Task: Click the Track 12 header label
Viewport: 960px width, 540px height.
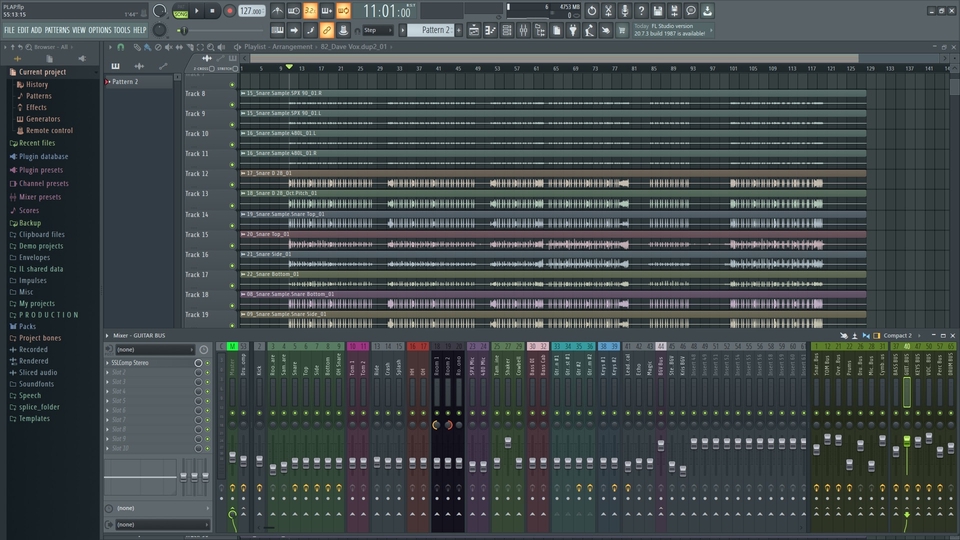Action: (197, 174)
